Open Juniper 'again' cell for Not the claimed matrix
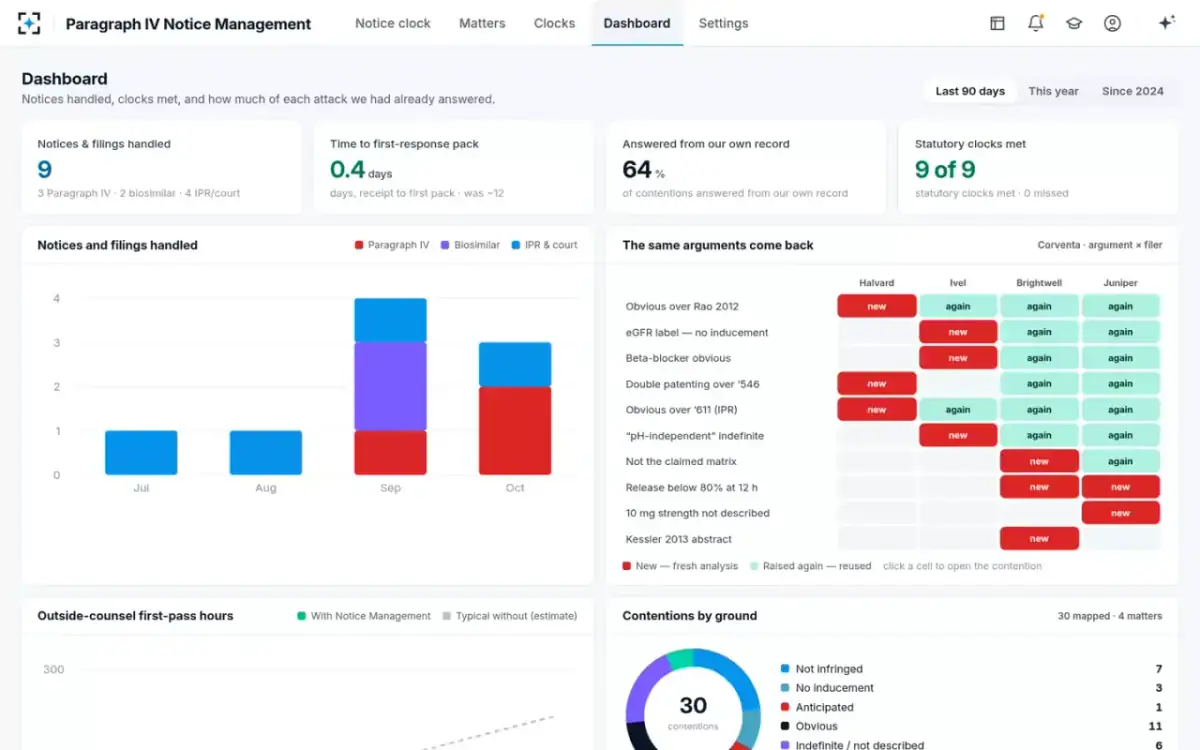 (x=1120, y=461)
